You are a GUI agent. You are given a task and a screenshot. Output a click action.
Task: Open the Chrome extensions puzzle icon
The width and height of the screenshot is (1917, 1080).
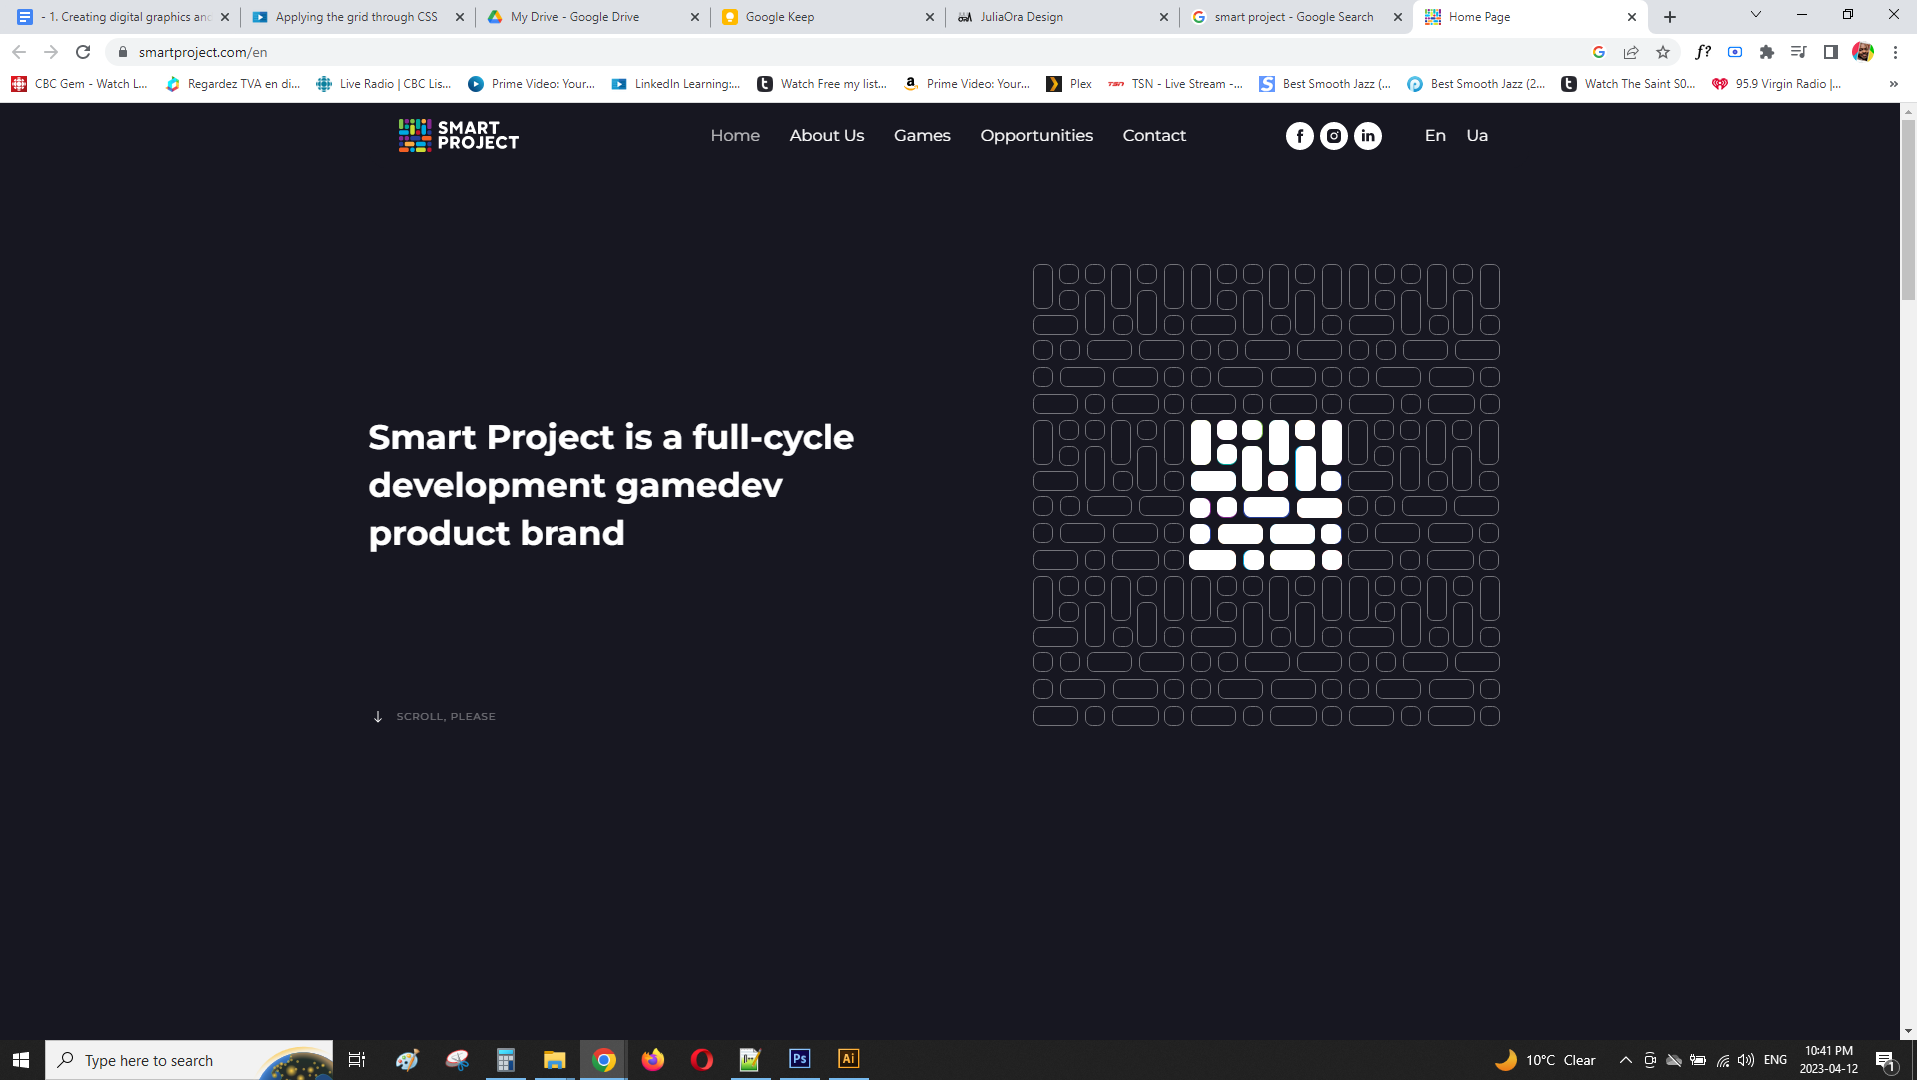click(x=1766, y=52)
